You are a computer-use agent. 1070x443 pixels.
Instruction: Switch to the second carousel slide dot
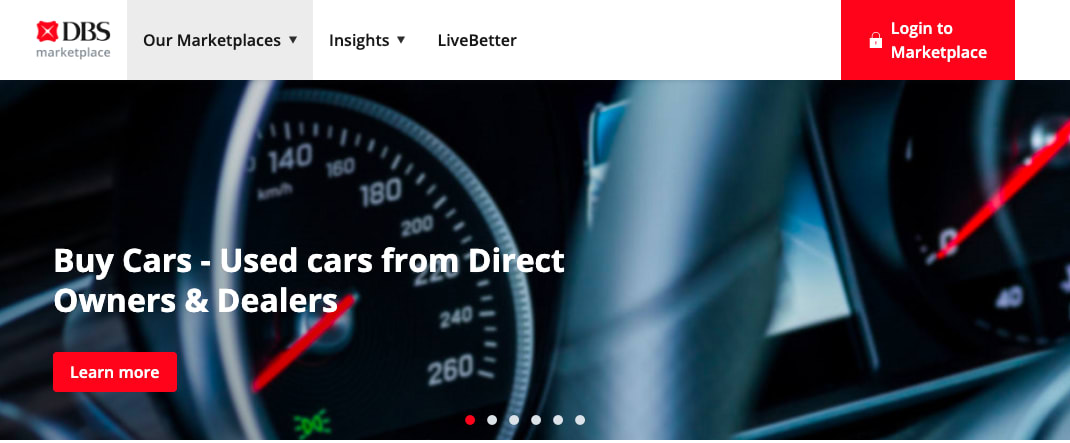tap(492, 420)
